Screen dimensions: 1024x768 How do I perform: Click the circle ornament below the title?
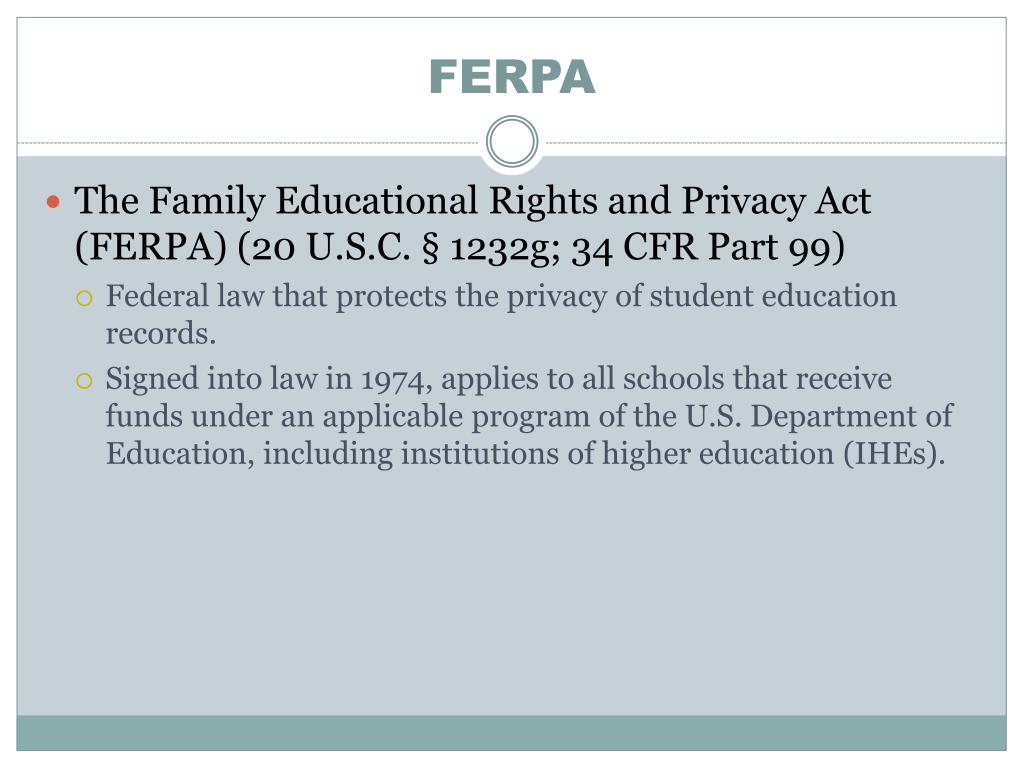point(512,142)
